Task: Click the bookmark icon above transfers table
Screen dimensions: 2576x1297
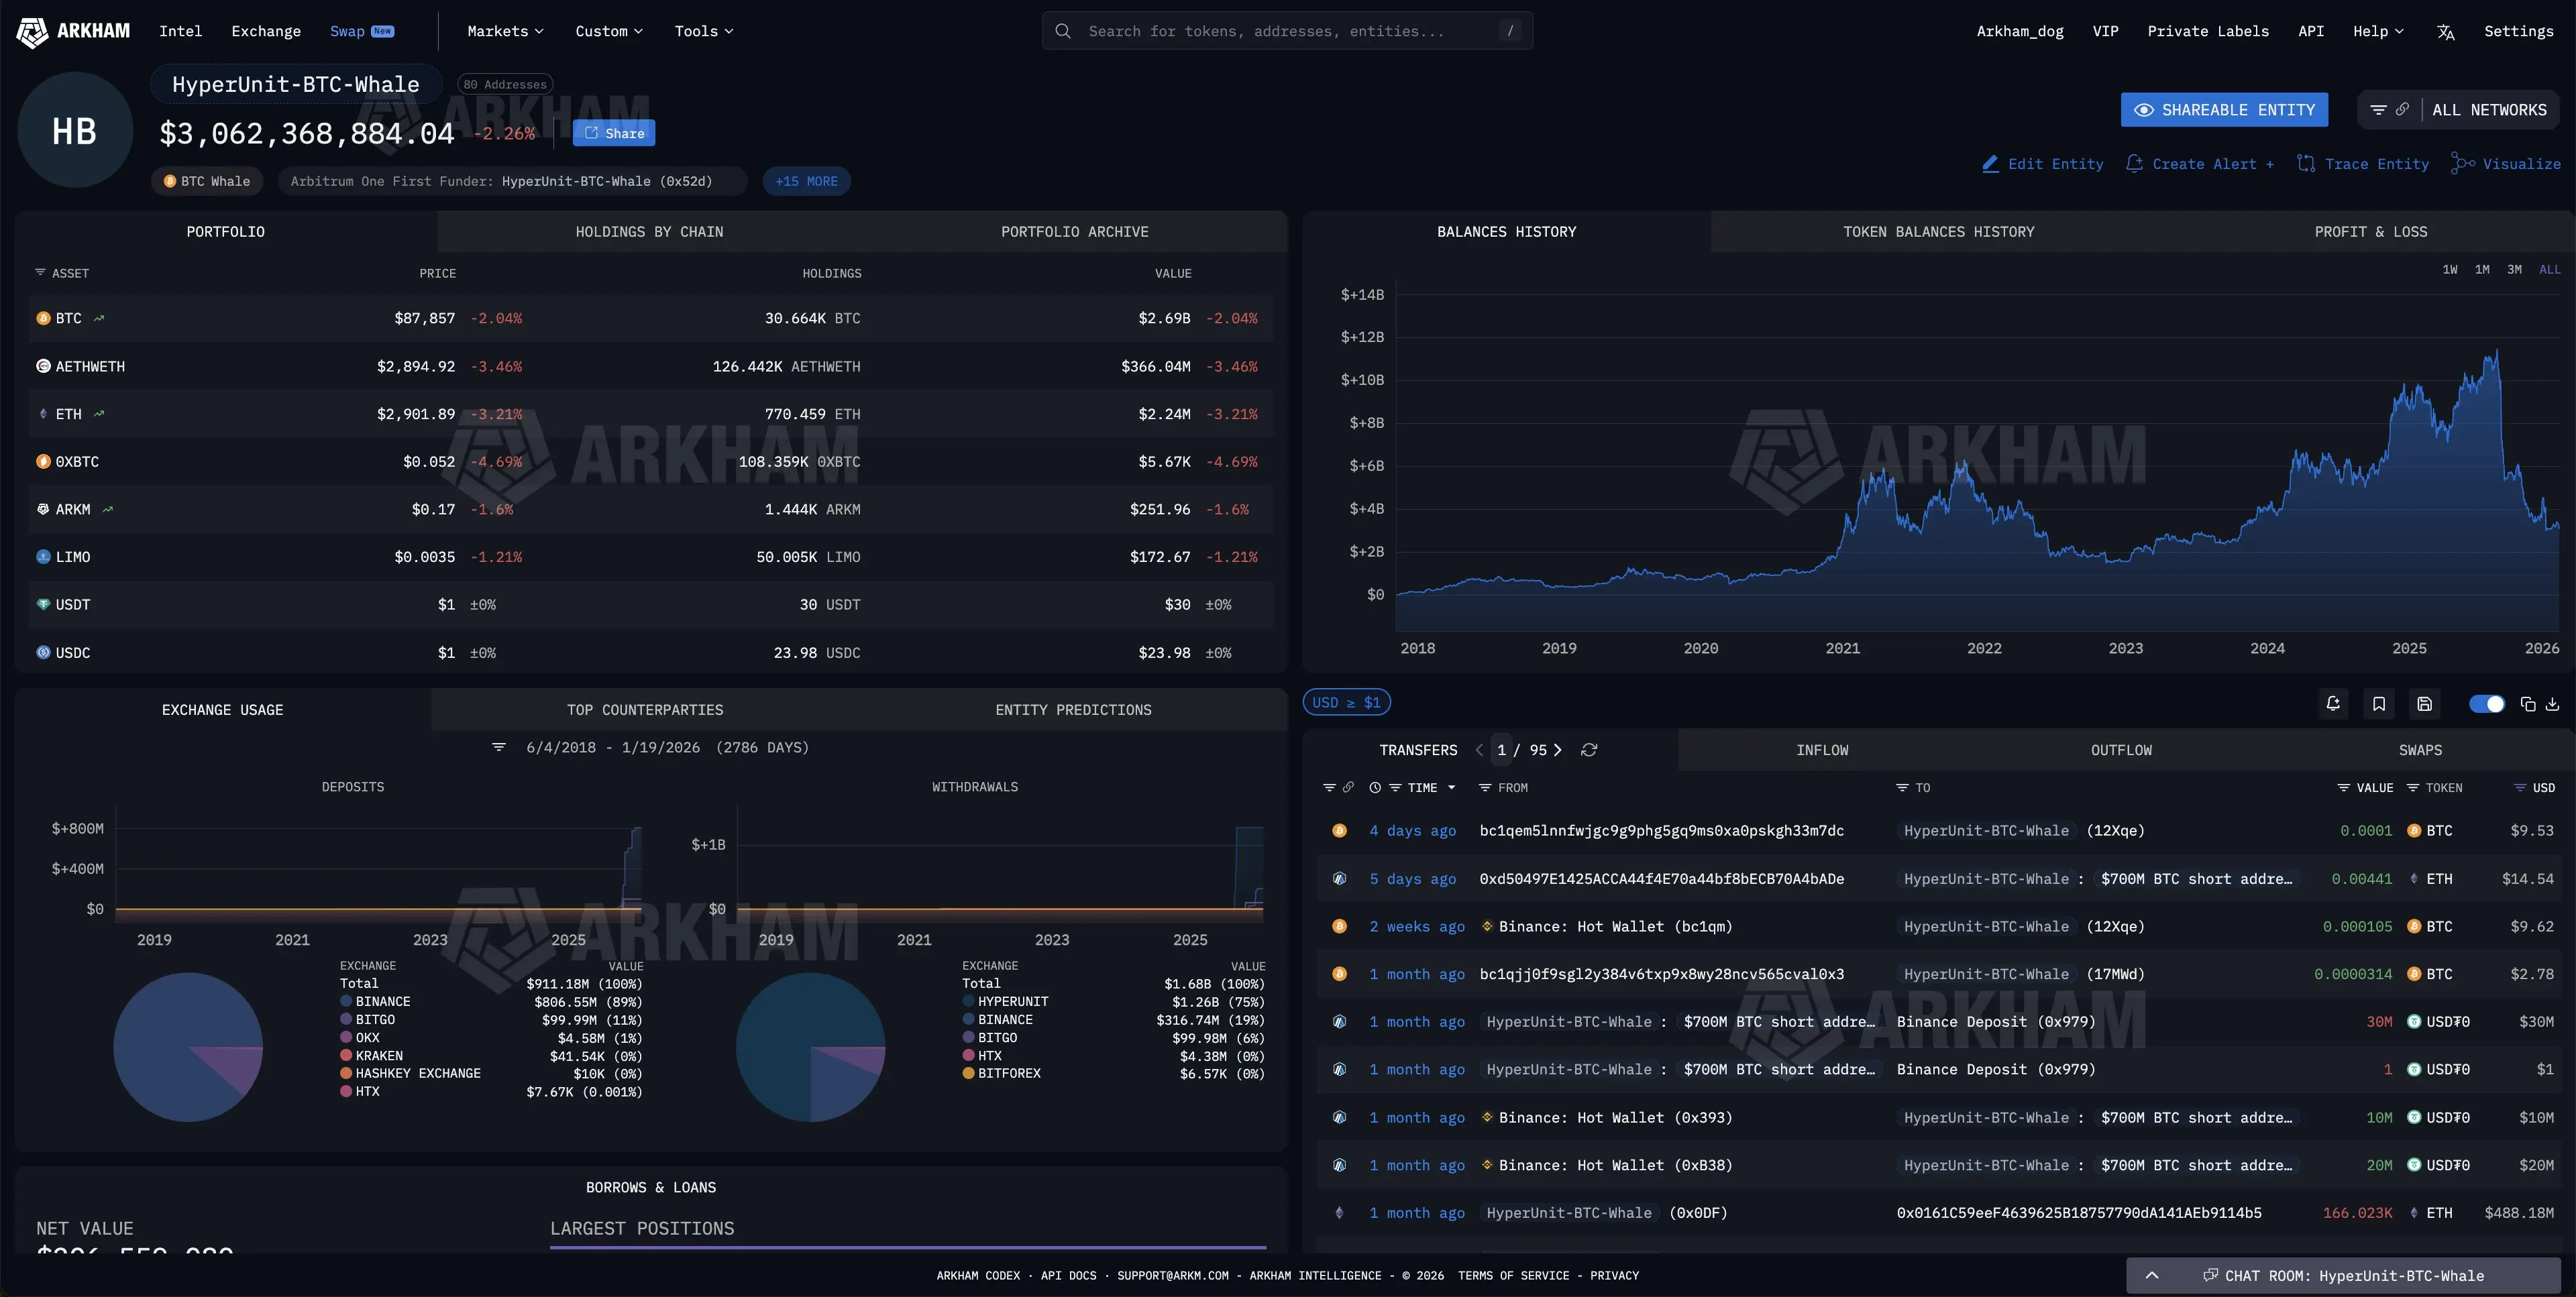Action: pos(2379,704)
